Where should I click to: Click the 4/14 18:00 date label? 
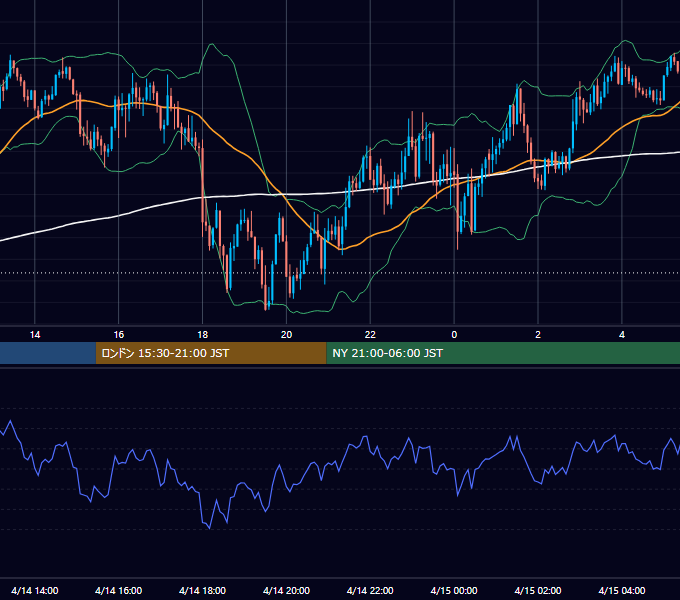(203, 590)
